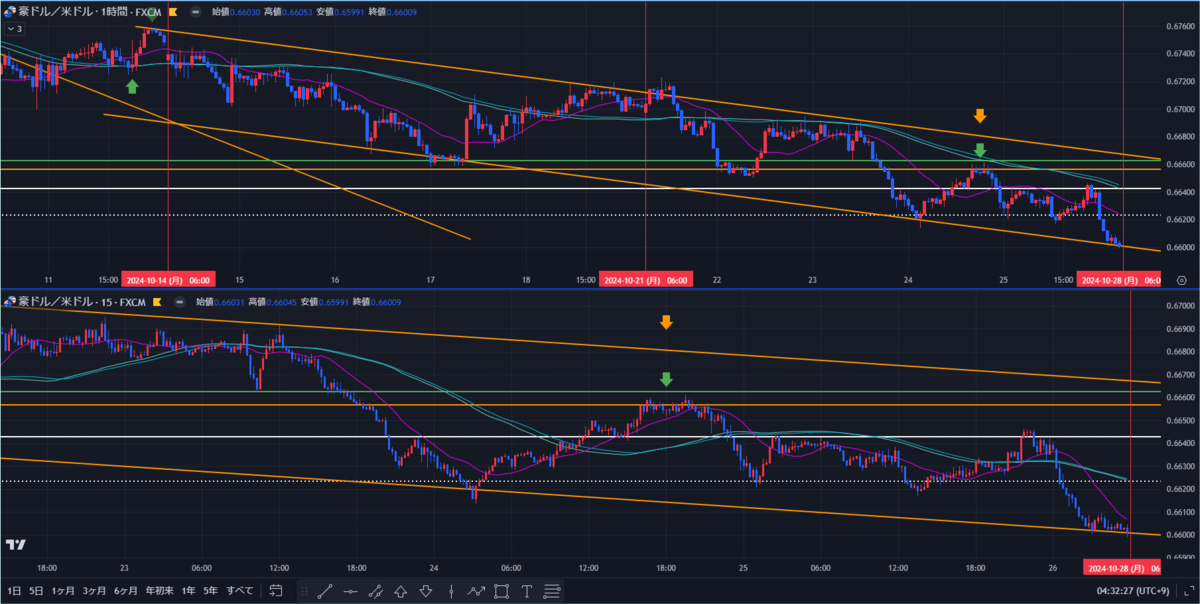The width and height of the screenshot is (1200, 604).
Task: Click the TradingView logo in lower chart
Action: point(15,544)
